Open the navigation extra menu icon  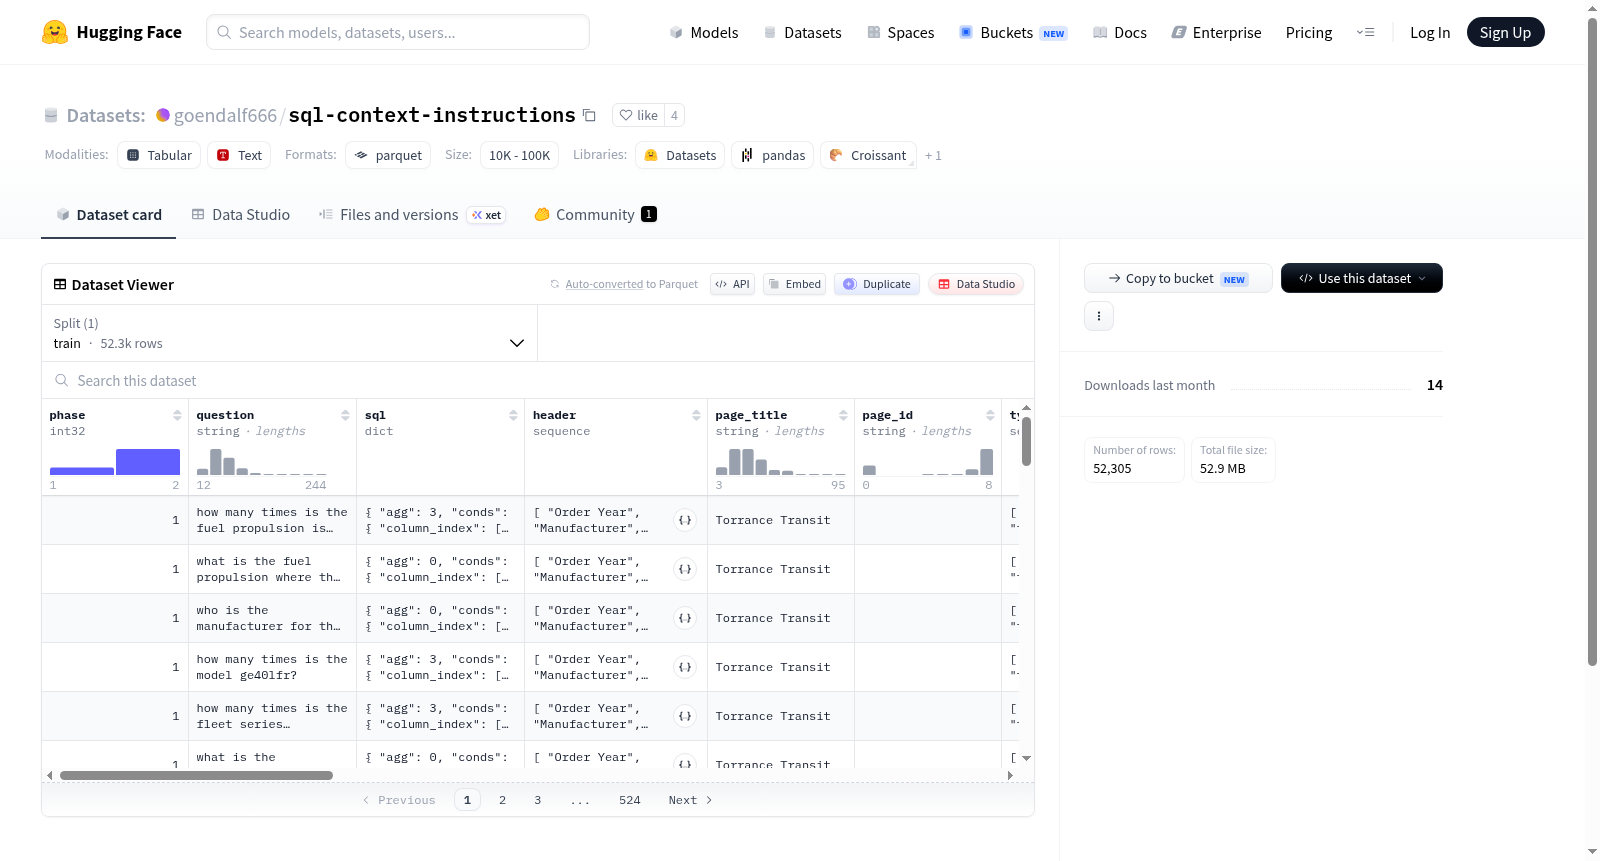coord(1365,32)
